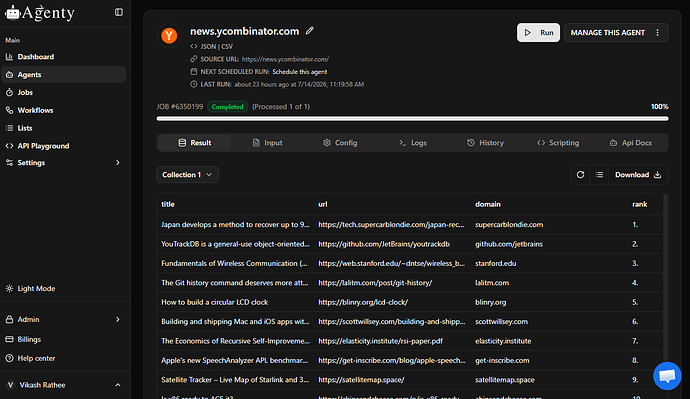Click the Satellite Tracker title cell
The width and height of the screenshot is (690, 399).
(235, 379)
